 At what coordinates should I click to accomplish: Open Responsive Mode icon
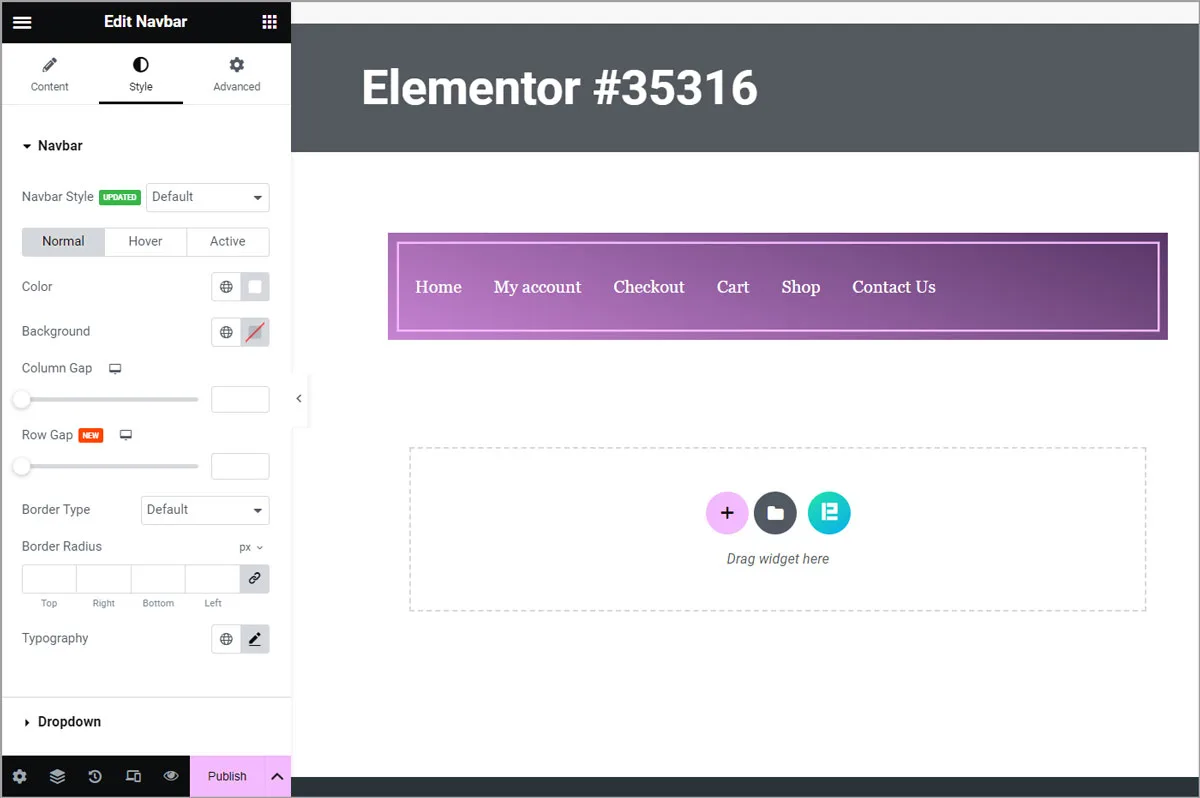pos(133,776)
